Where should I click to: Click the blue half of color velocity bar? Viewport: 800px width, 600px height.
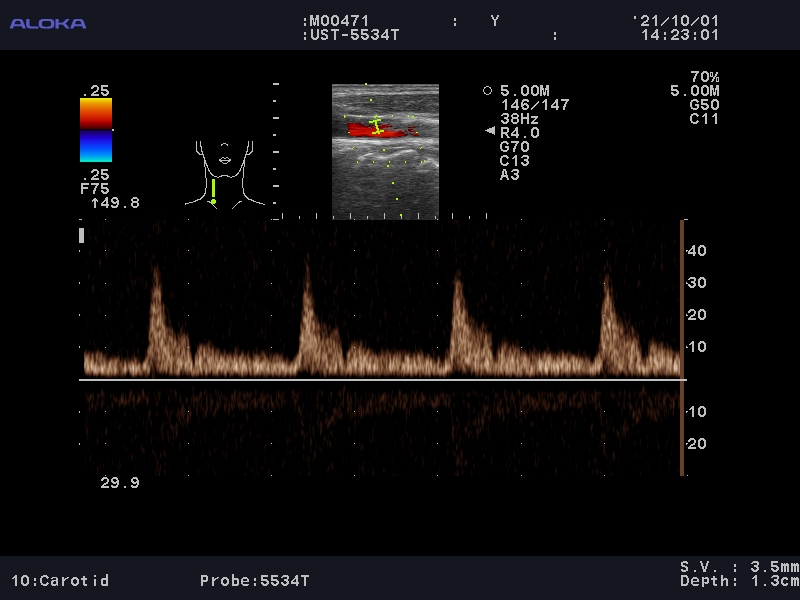coord(96,146)
